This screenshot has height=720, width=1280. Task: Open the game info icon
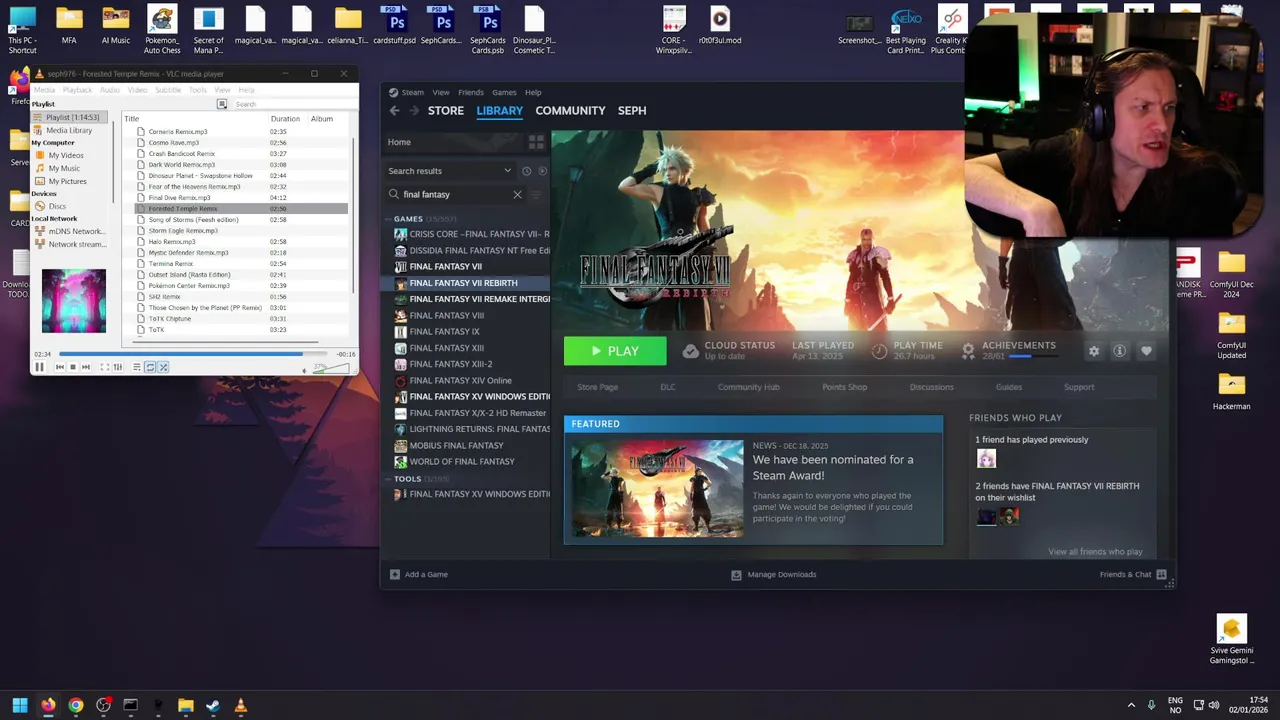pyautogui.click(x=1120, y=351)
